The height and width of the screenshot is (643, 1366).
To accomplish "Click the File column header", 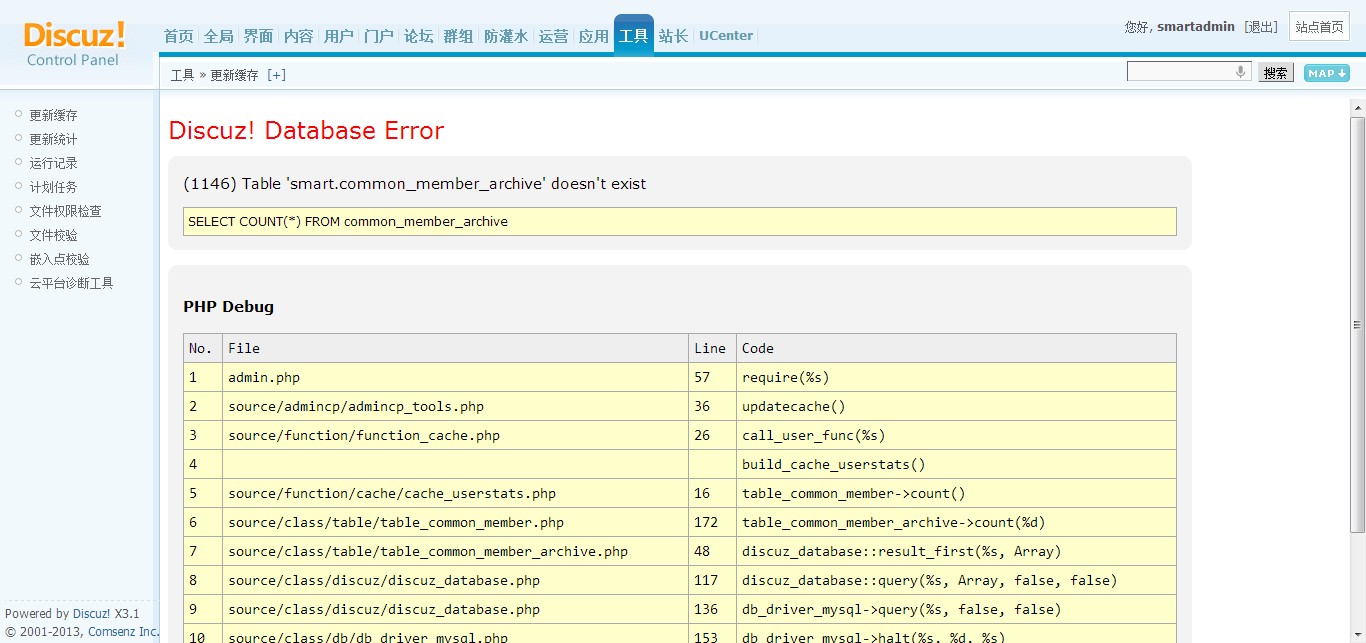I will pyautogui.click(x=456, y=348).
